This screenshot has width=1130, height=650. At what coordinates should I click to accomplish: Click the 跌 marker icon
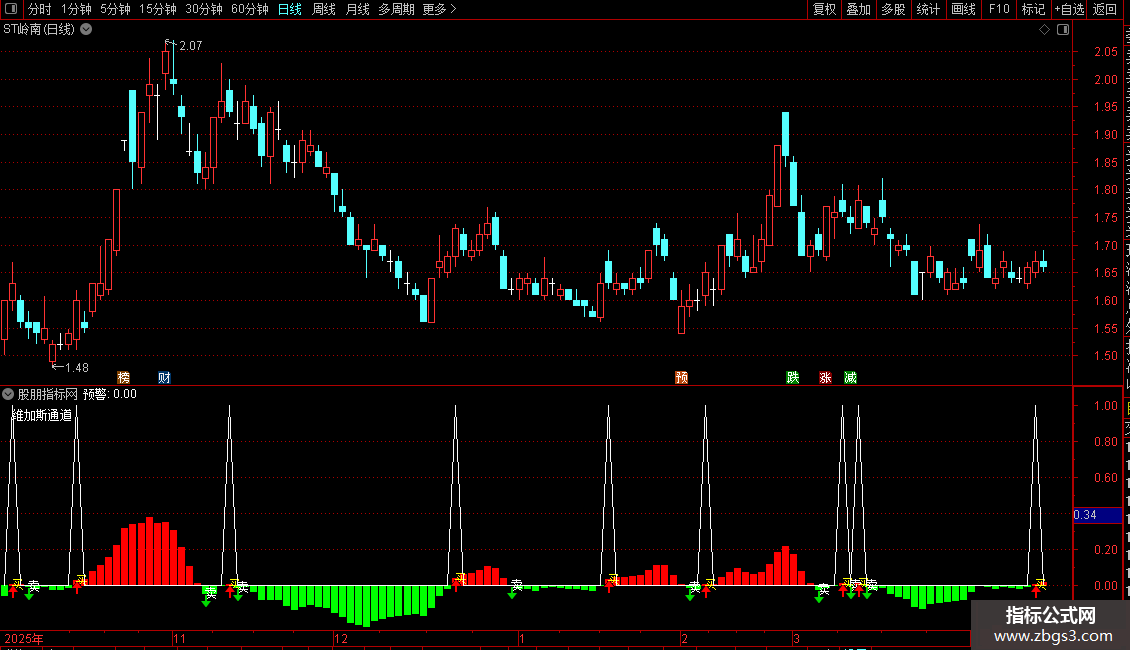tap(793, 378)
